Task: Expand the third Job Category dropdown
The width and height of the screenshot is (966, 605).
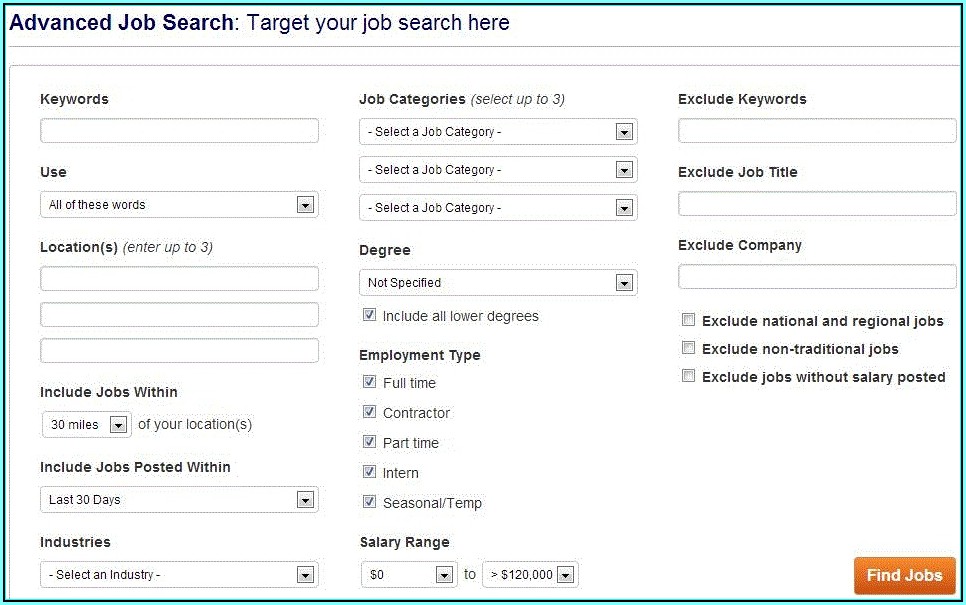Action: point(498,208)
